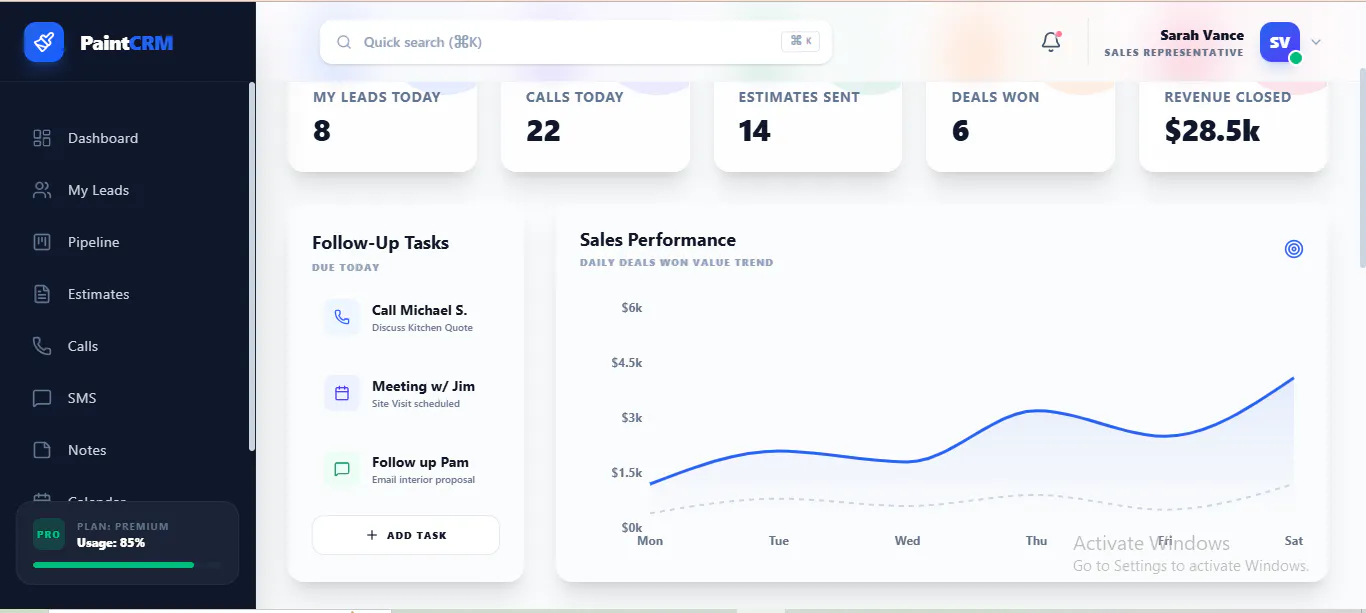Open Notes from the sidebar
Image resolution: width=1366 pixels, height=613 pixels.
(x=87, y=450)
